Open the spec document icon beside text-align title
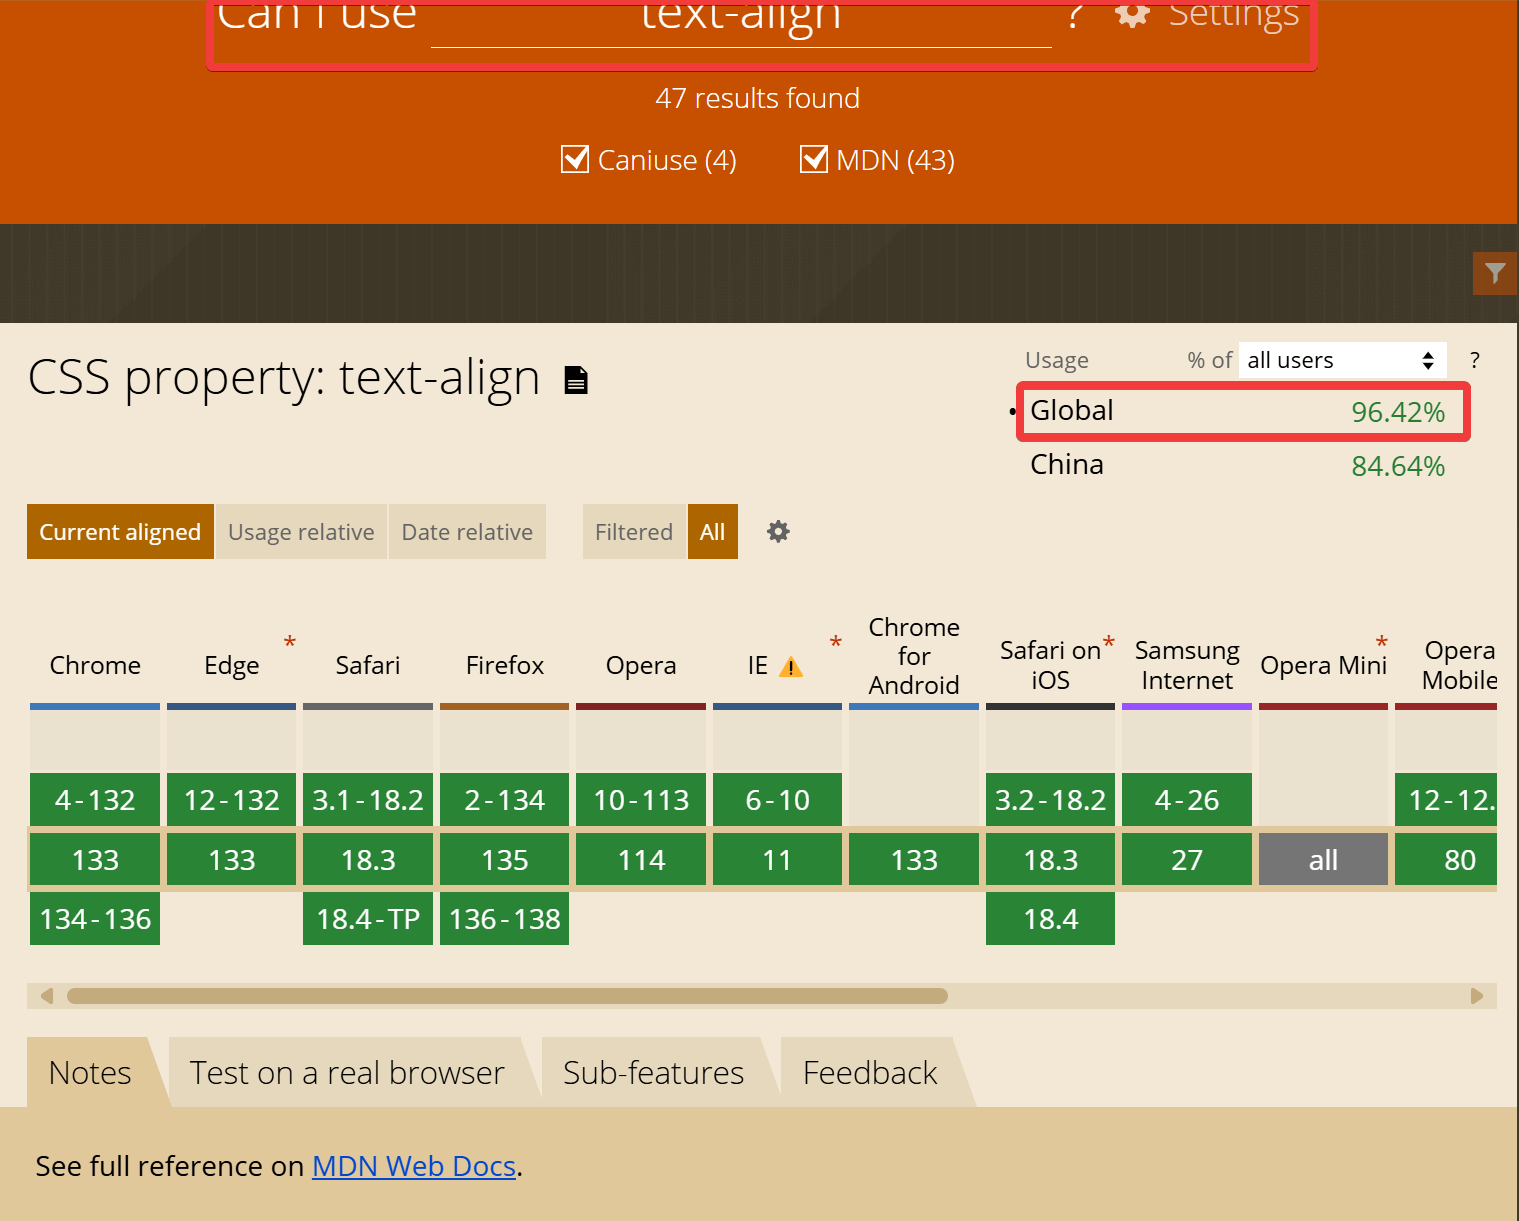 [x=576, y=380]
